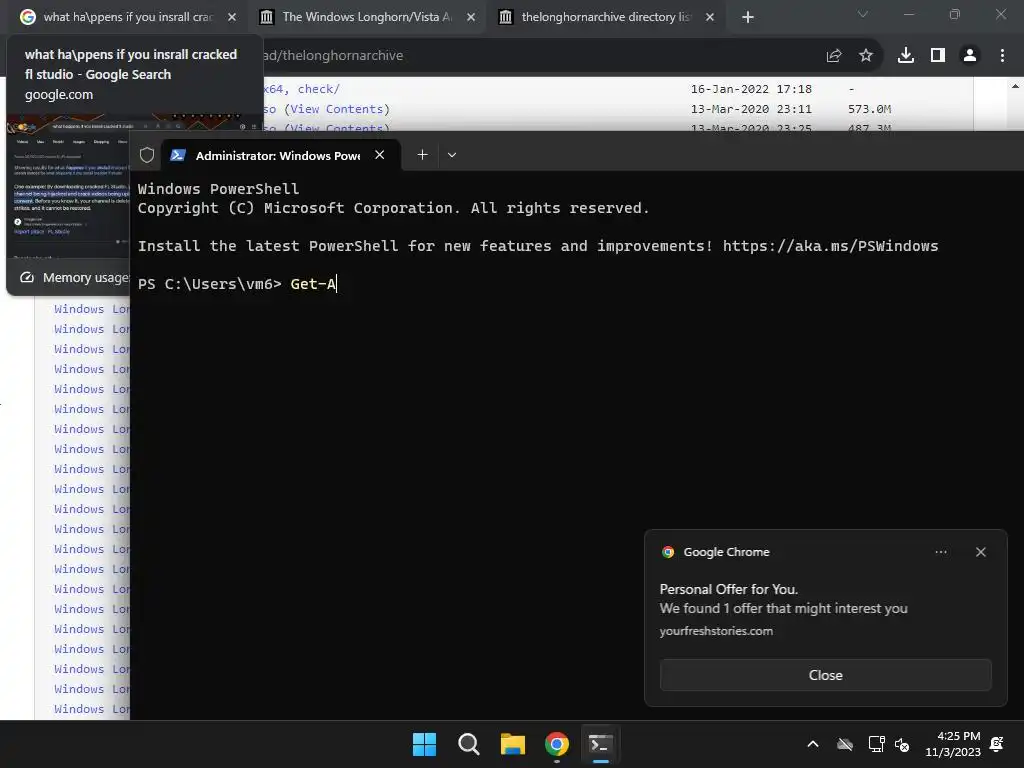The width and height of the screenshot is (1024, 768).
Task: Open Google Chrome from taskbar
Action: click(556, 744)
